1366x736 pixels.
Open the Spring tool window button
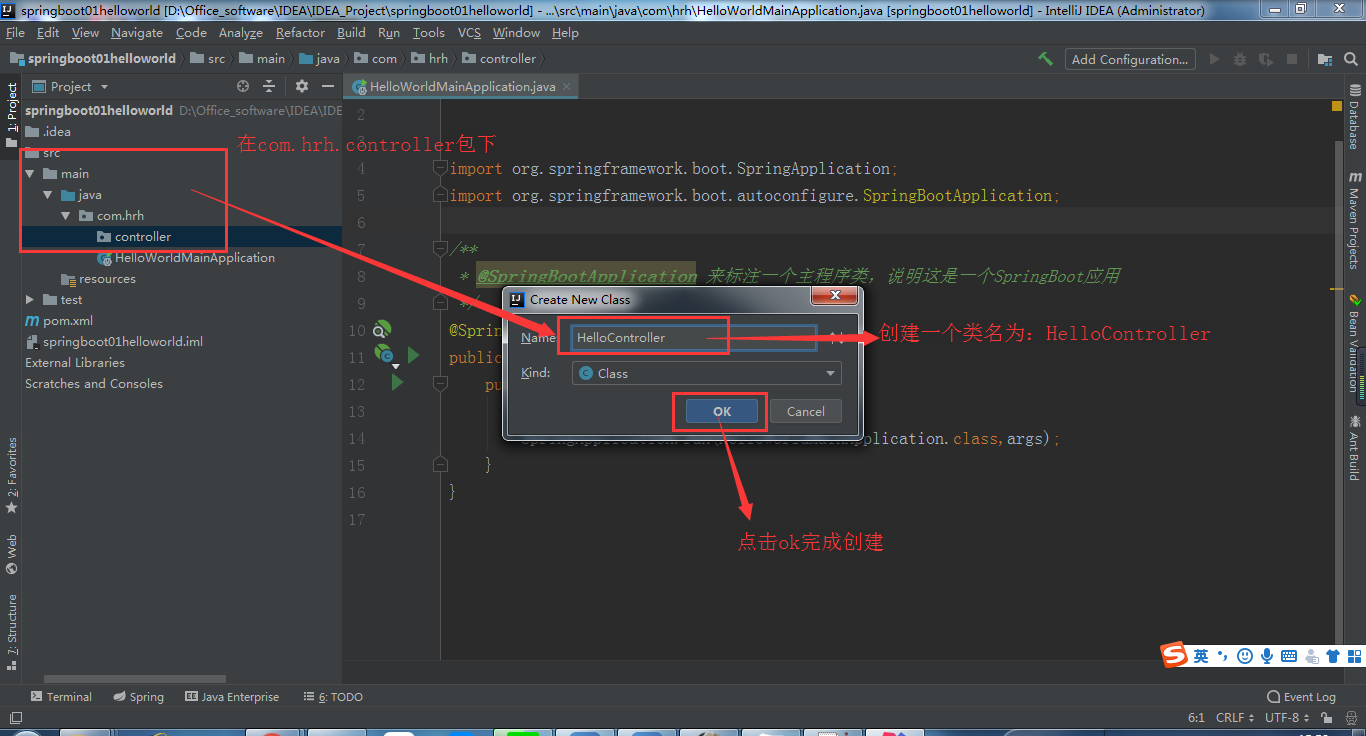click(x=138, y=697)
